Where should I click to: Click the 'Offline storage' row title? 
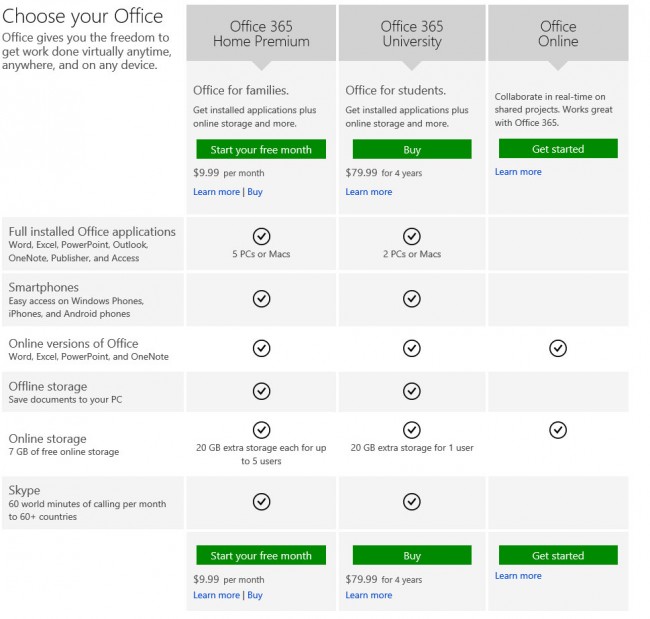[48, 386]
